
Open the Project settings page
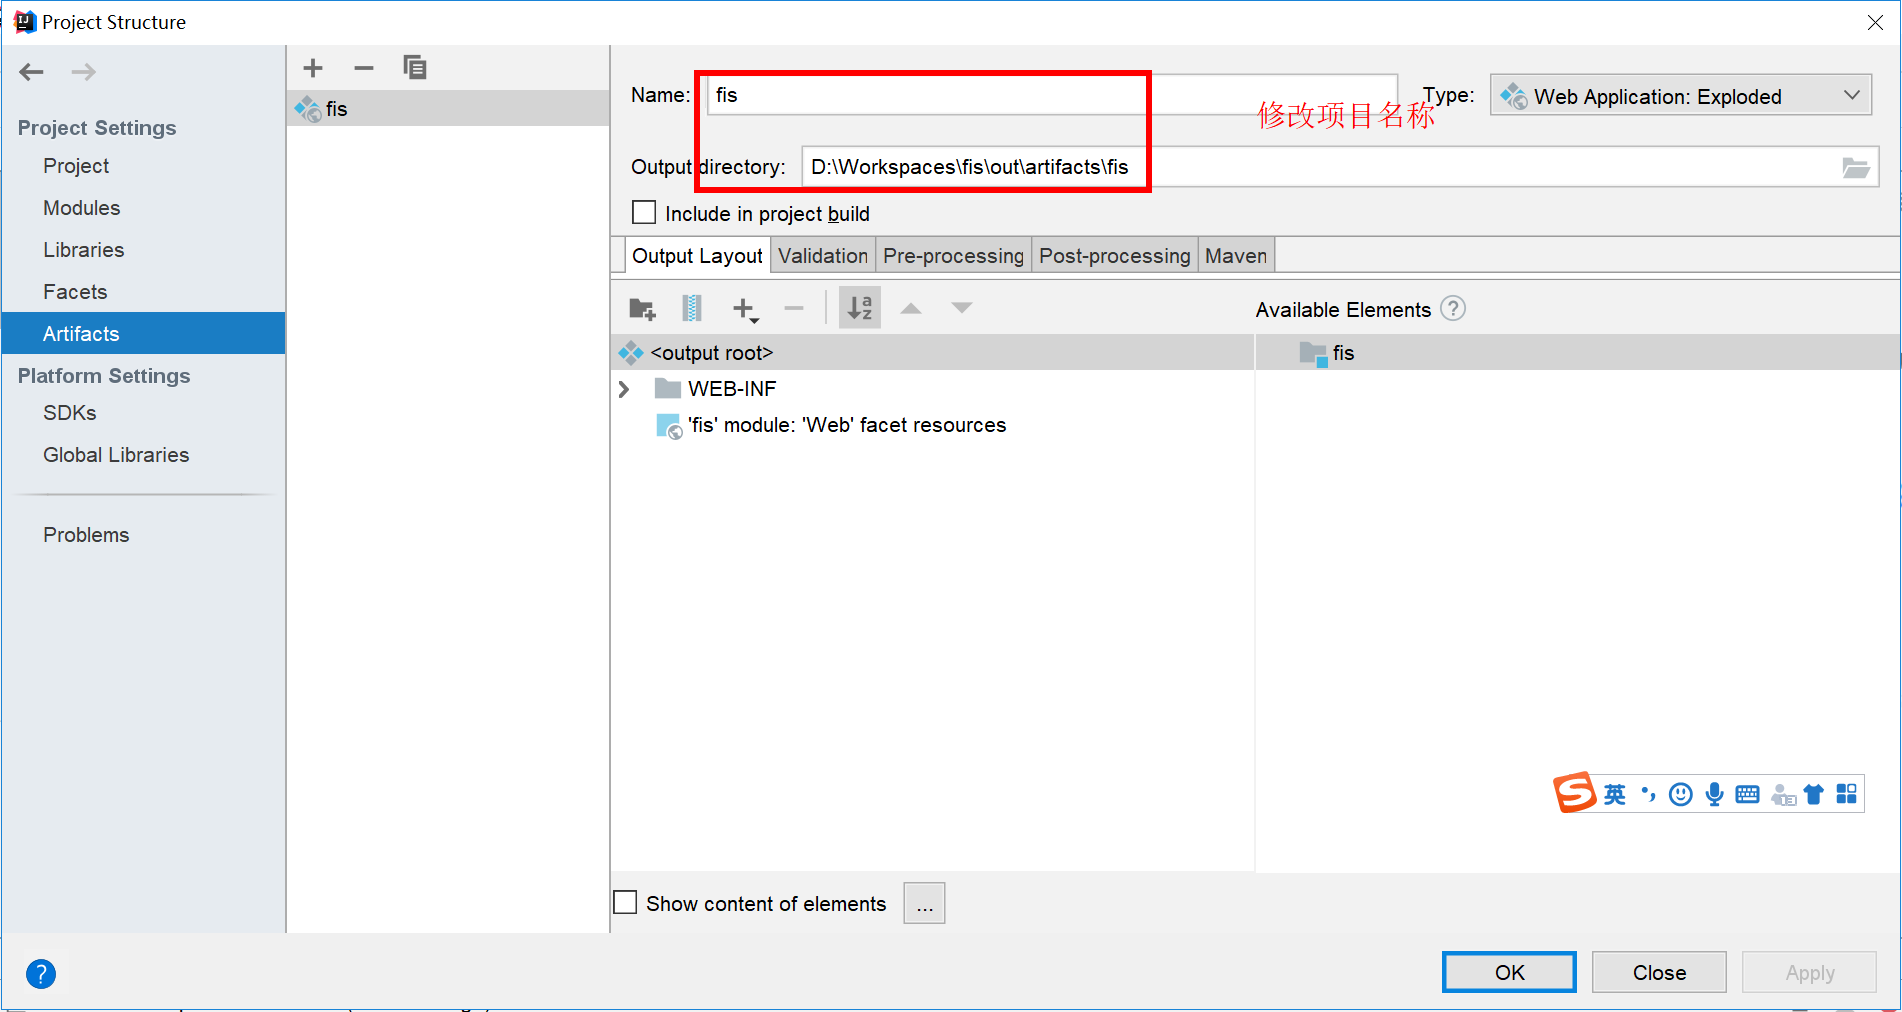point(76,166)
